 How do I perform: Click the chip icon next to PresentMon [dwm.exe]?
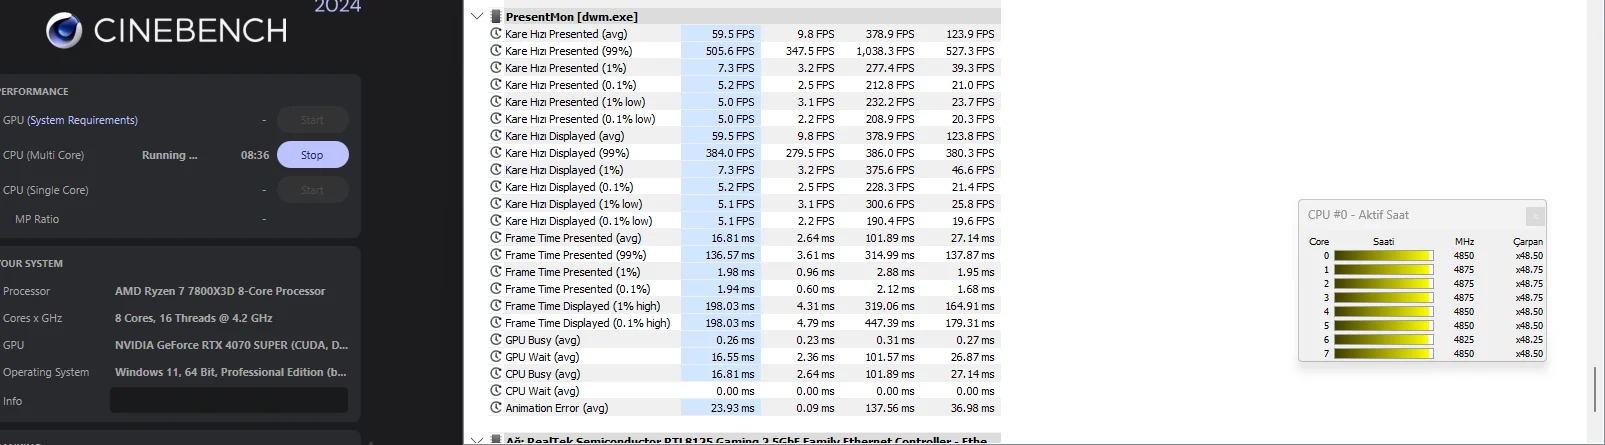pos(495,17)
